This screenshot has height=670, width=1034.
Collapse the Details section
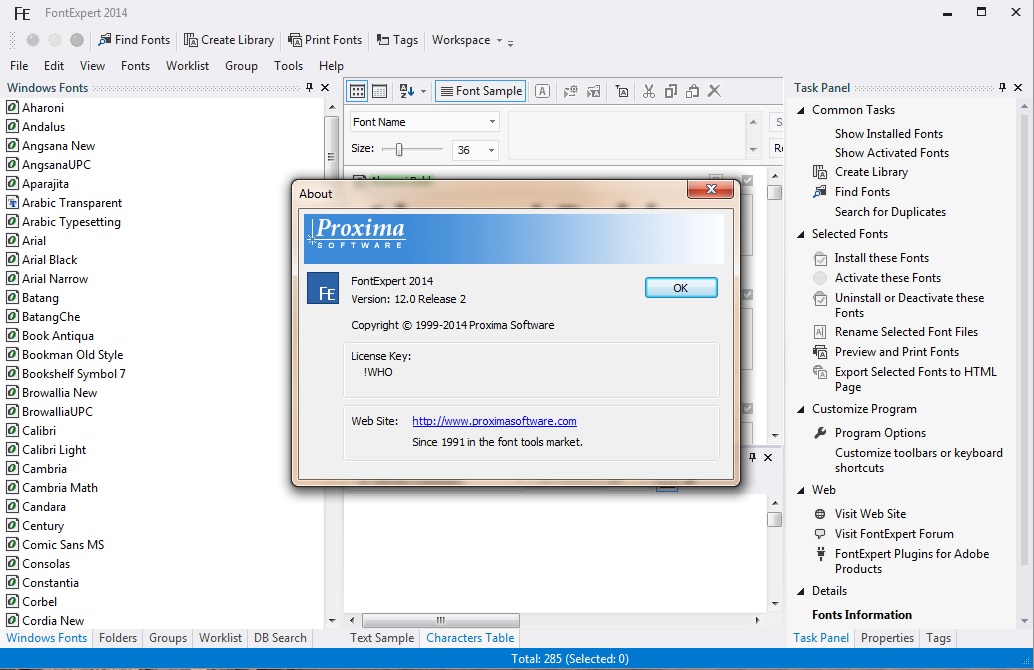point(801,592)
